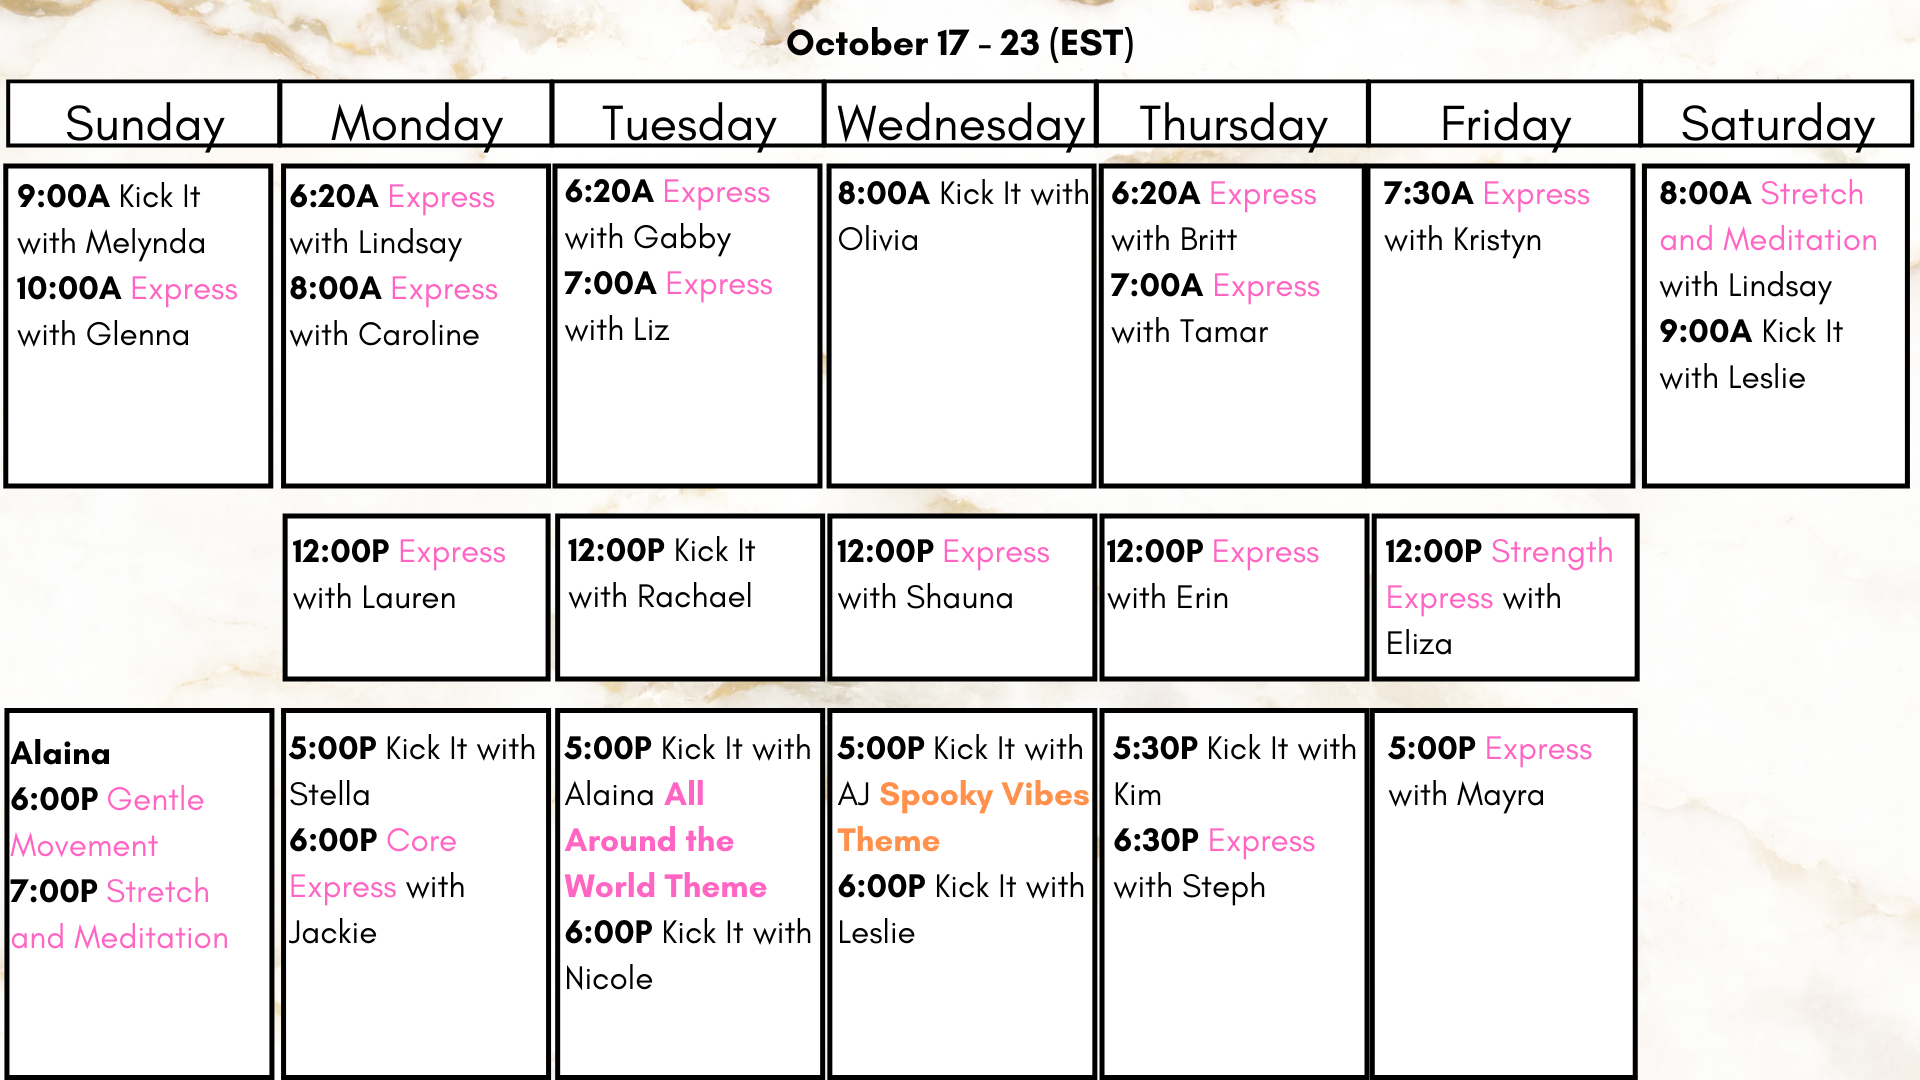The width and height of the screenshot is (1920, 1080).
Task: Choose Monday 6:20A Express with Lindsay
Action: pos(392,219)
